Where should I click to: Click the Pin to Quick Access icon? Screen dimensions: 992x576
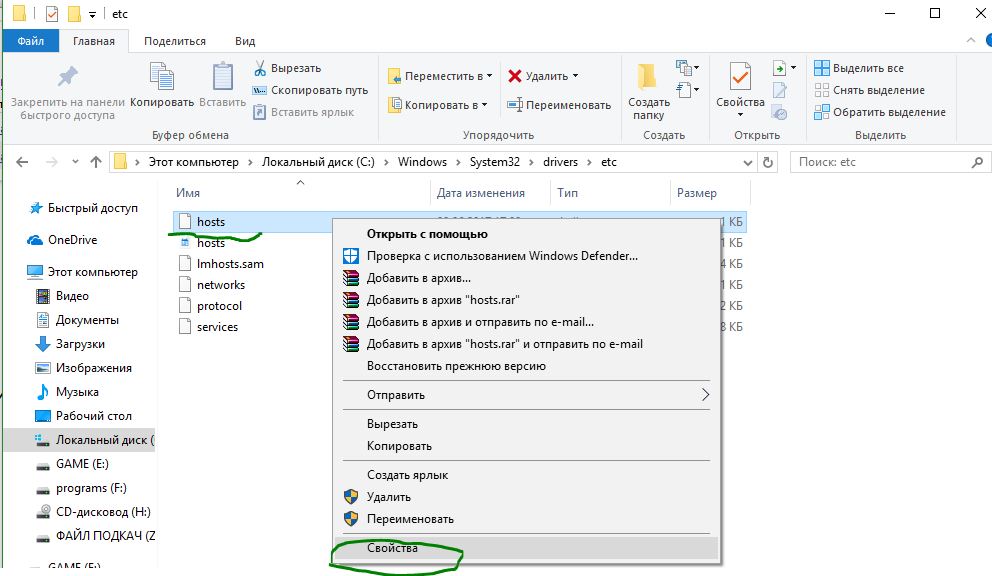pos(67,79)
